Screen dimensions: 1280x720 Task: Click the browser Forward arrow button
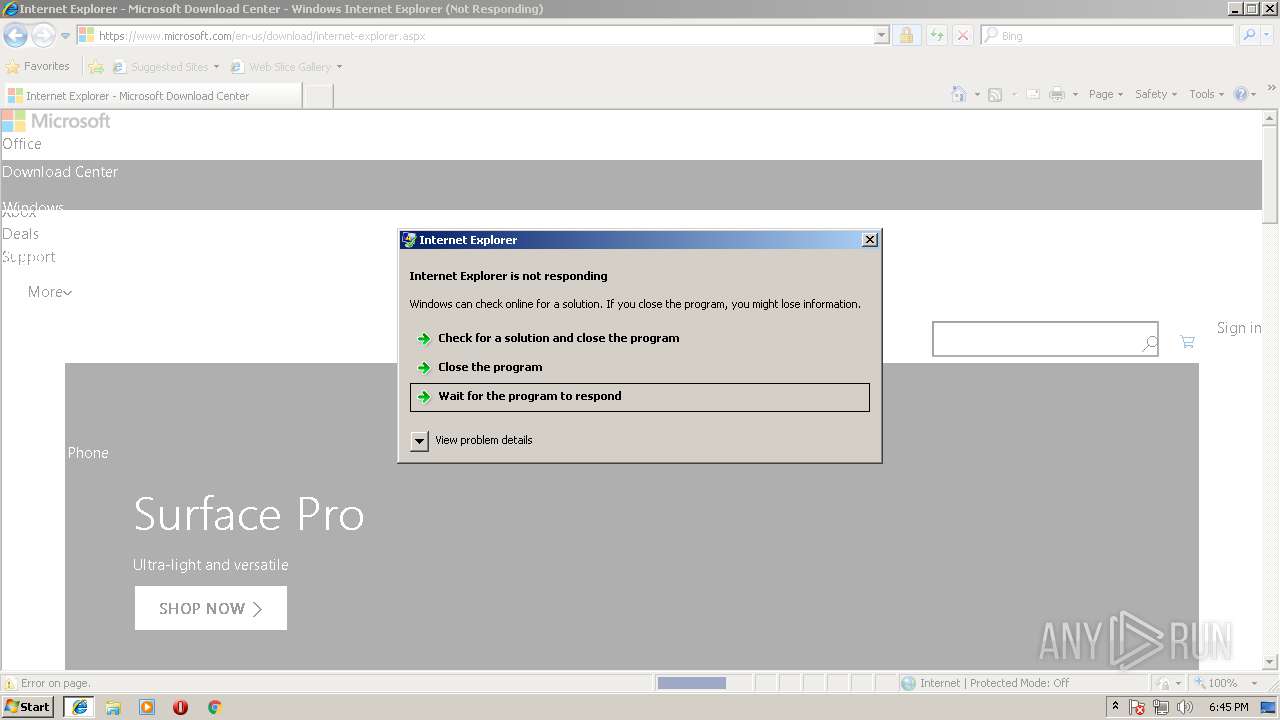[x=43, y=36]
